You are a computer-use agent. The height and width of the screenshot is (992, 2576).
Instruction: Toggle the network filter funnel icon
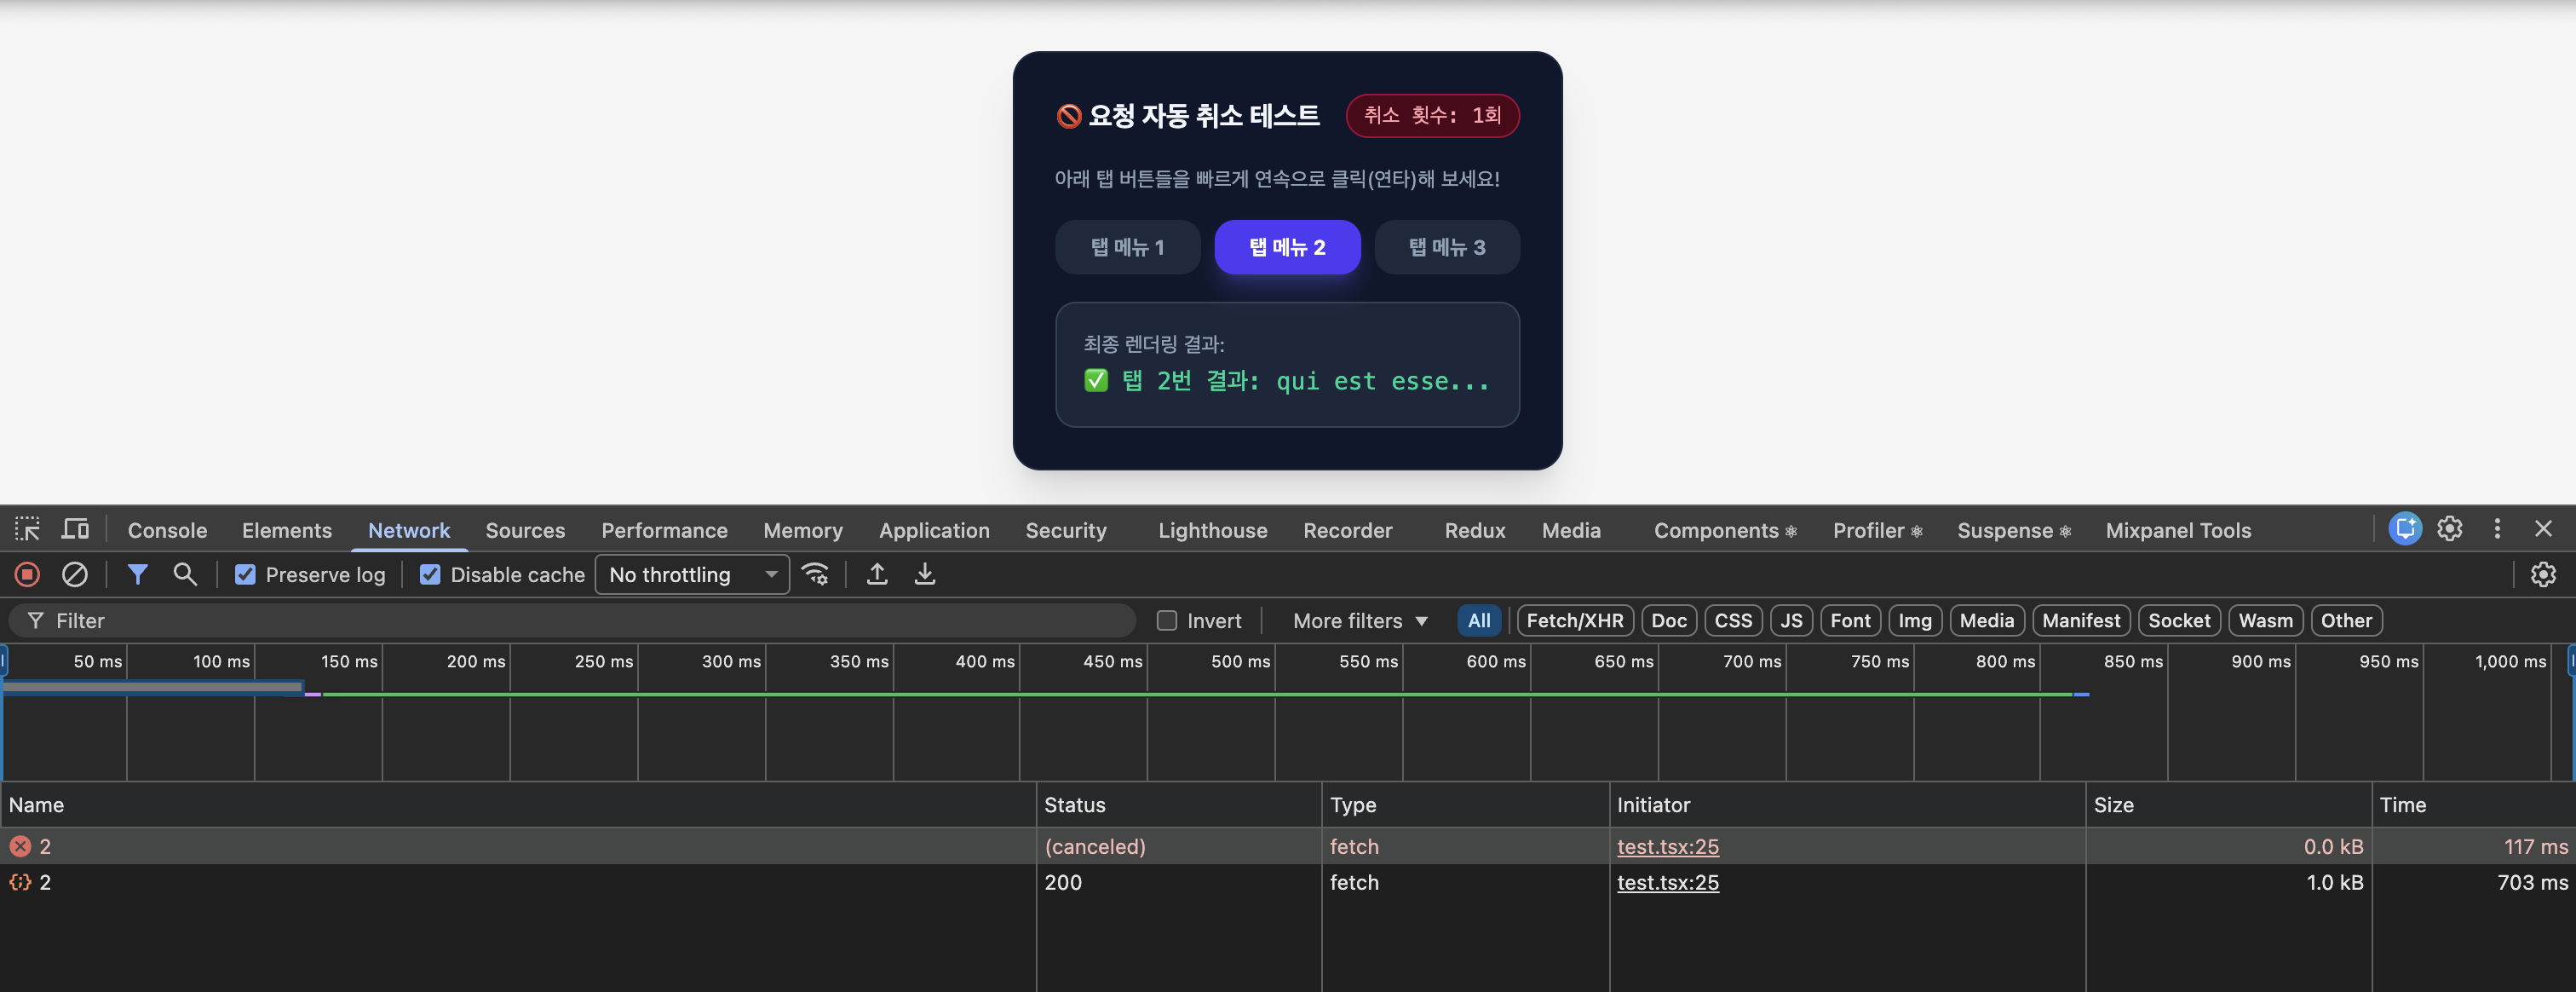pos(138,574)
